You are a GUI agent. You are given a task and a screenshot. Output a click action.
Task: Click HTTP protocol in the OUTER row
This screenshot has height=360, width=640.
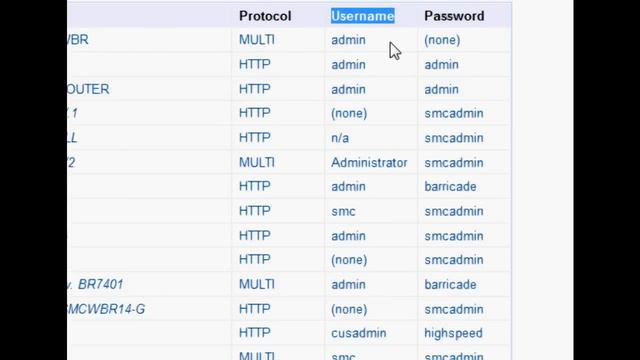tap(255, 89)
